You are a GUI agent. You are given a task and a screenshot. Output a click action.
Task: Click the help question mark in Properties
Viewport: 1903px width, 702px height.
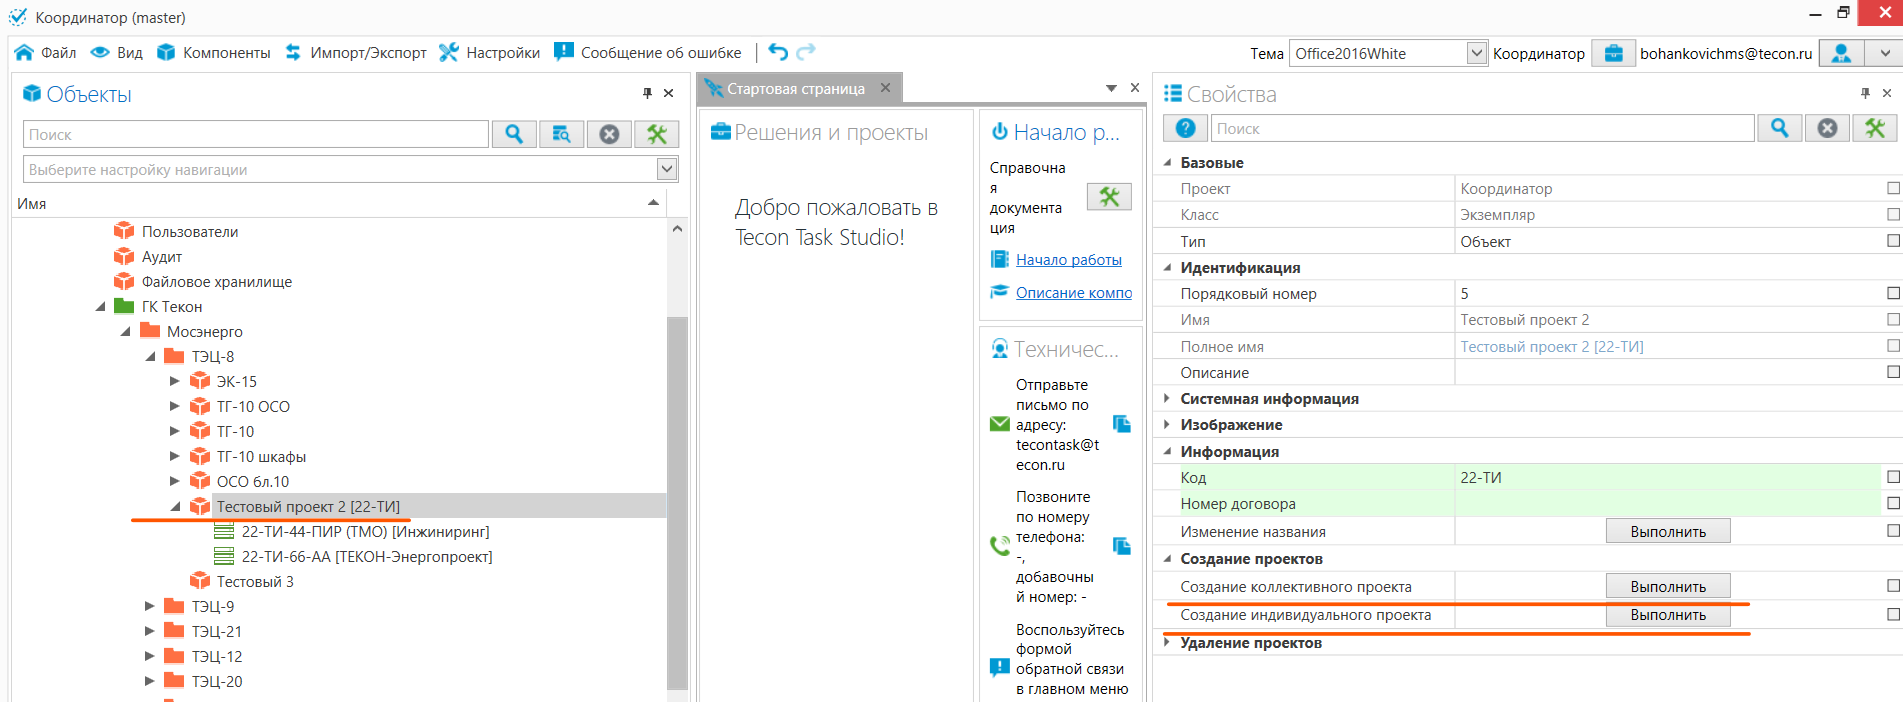point(1185,128)
